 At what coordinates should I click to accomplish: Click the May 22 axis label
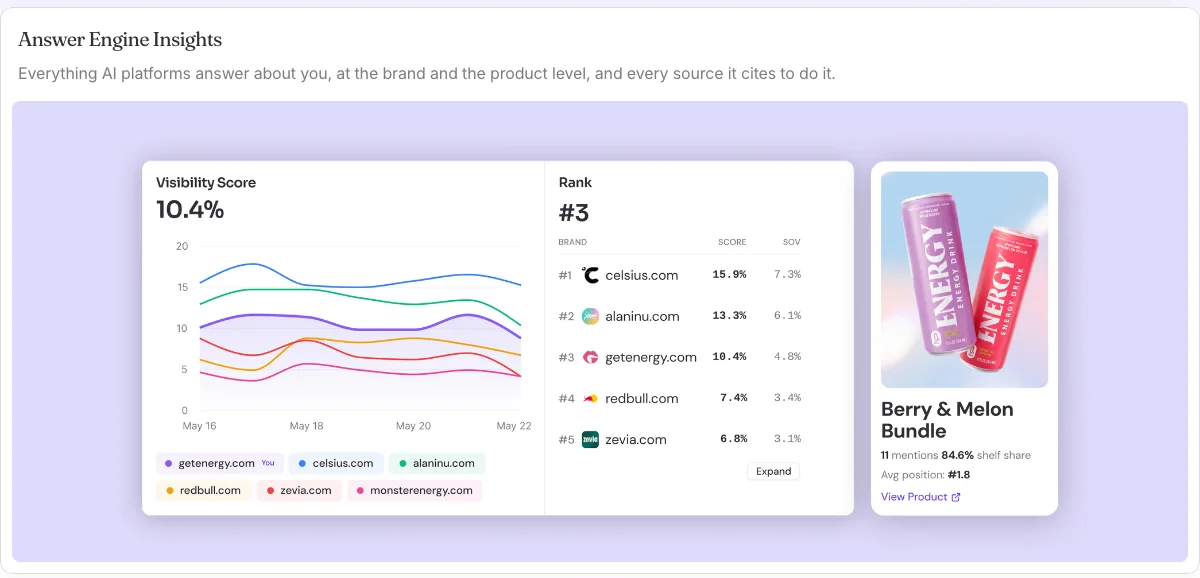point(514,426)
